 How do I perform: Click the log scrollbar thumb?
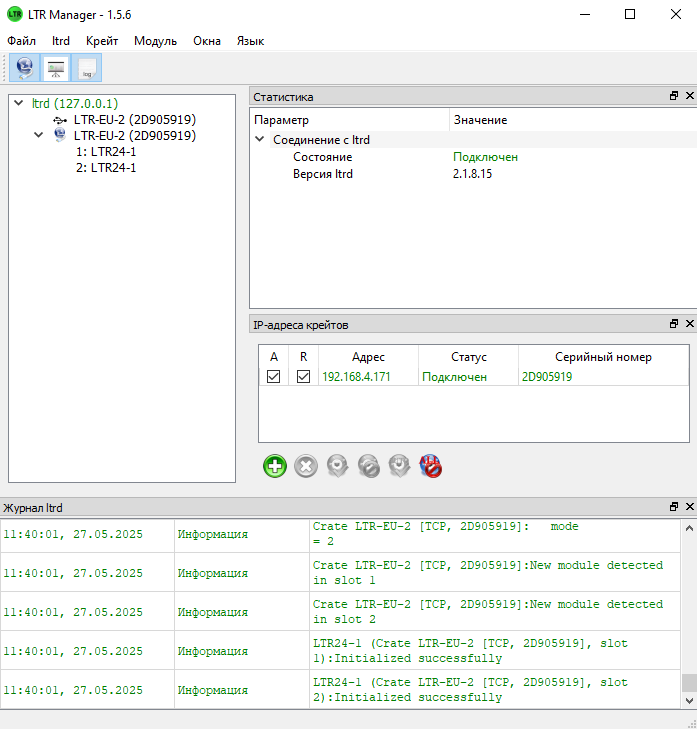pyautogui.click(x=689, y=683)
